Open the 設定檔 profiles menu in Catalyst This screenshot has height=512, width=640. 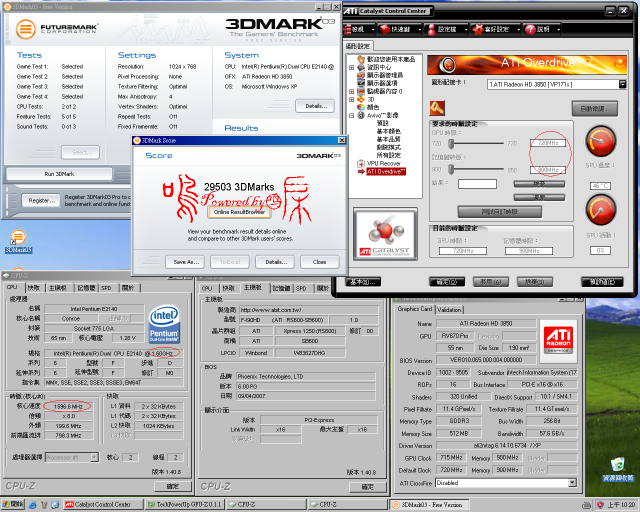442,29
